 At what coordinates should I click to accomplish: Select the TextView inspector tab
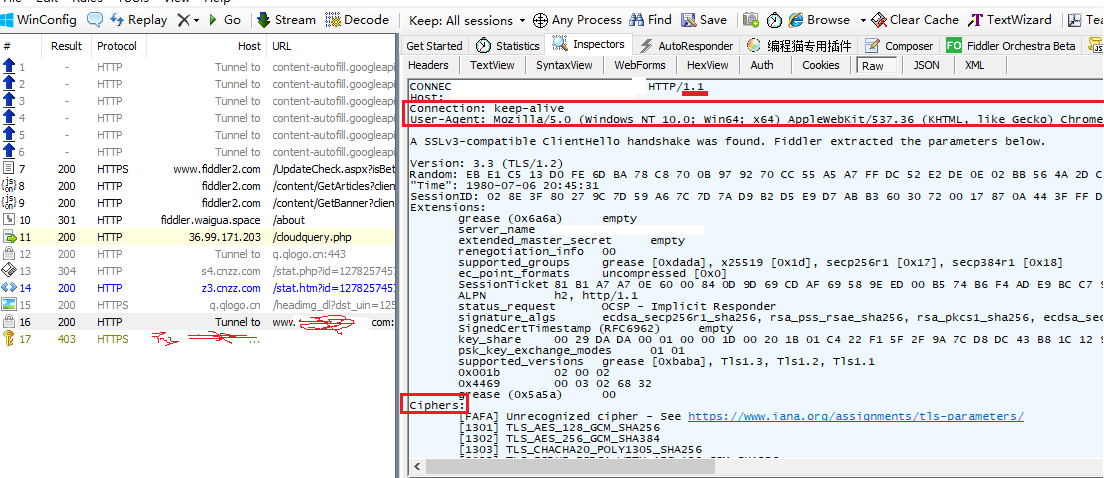tap(492, 65)
